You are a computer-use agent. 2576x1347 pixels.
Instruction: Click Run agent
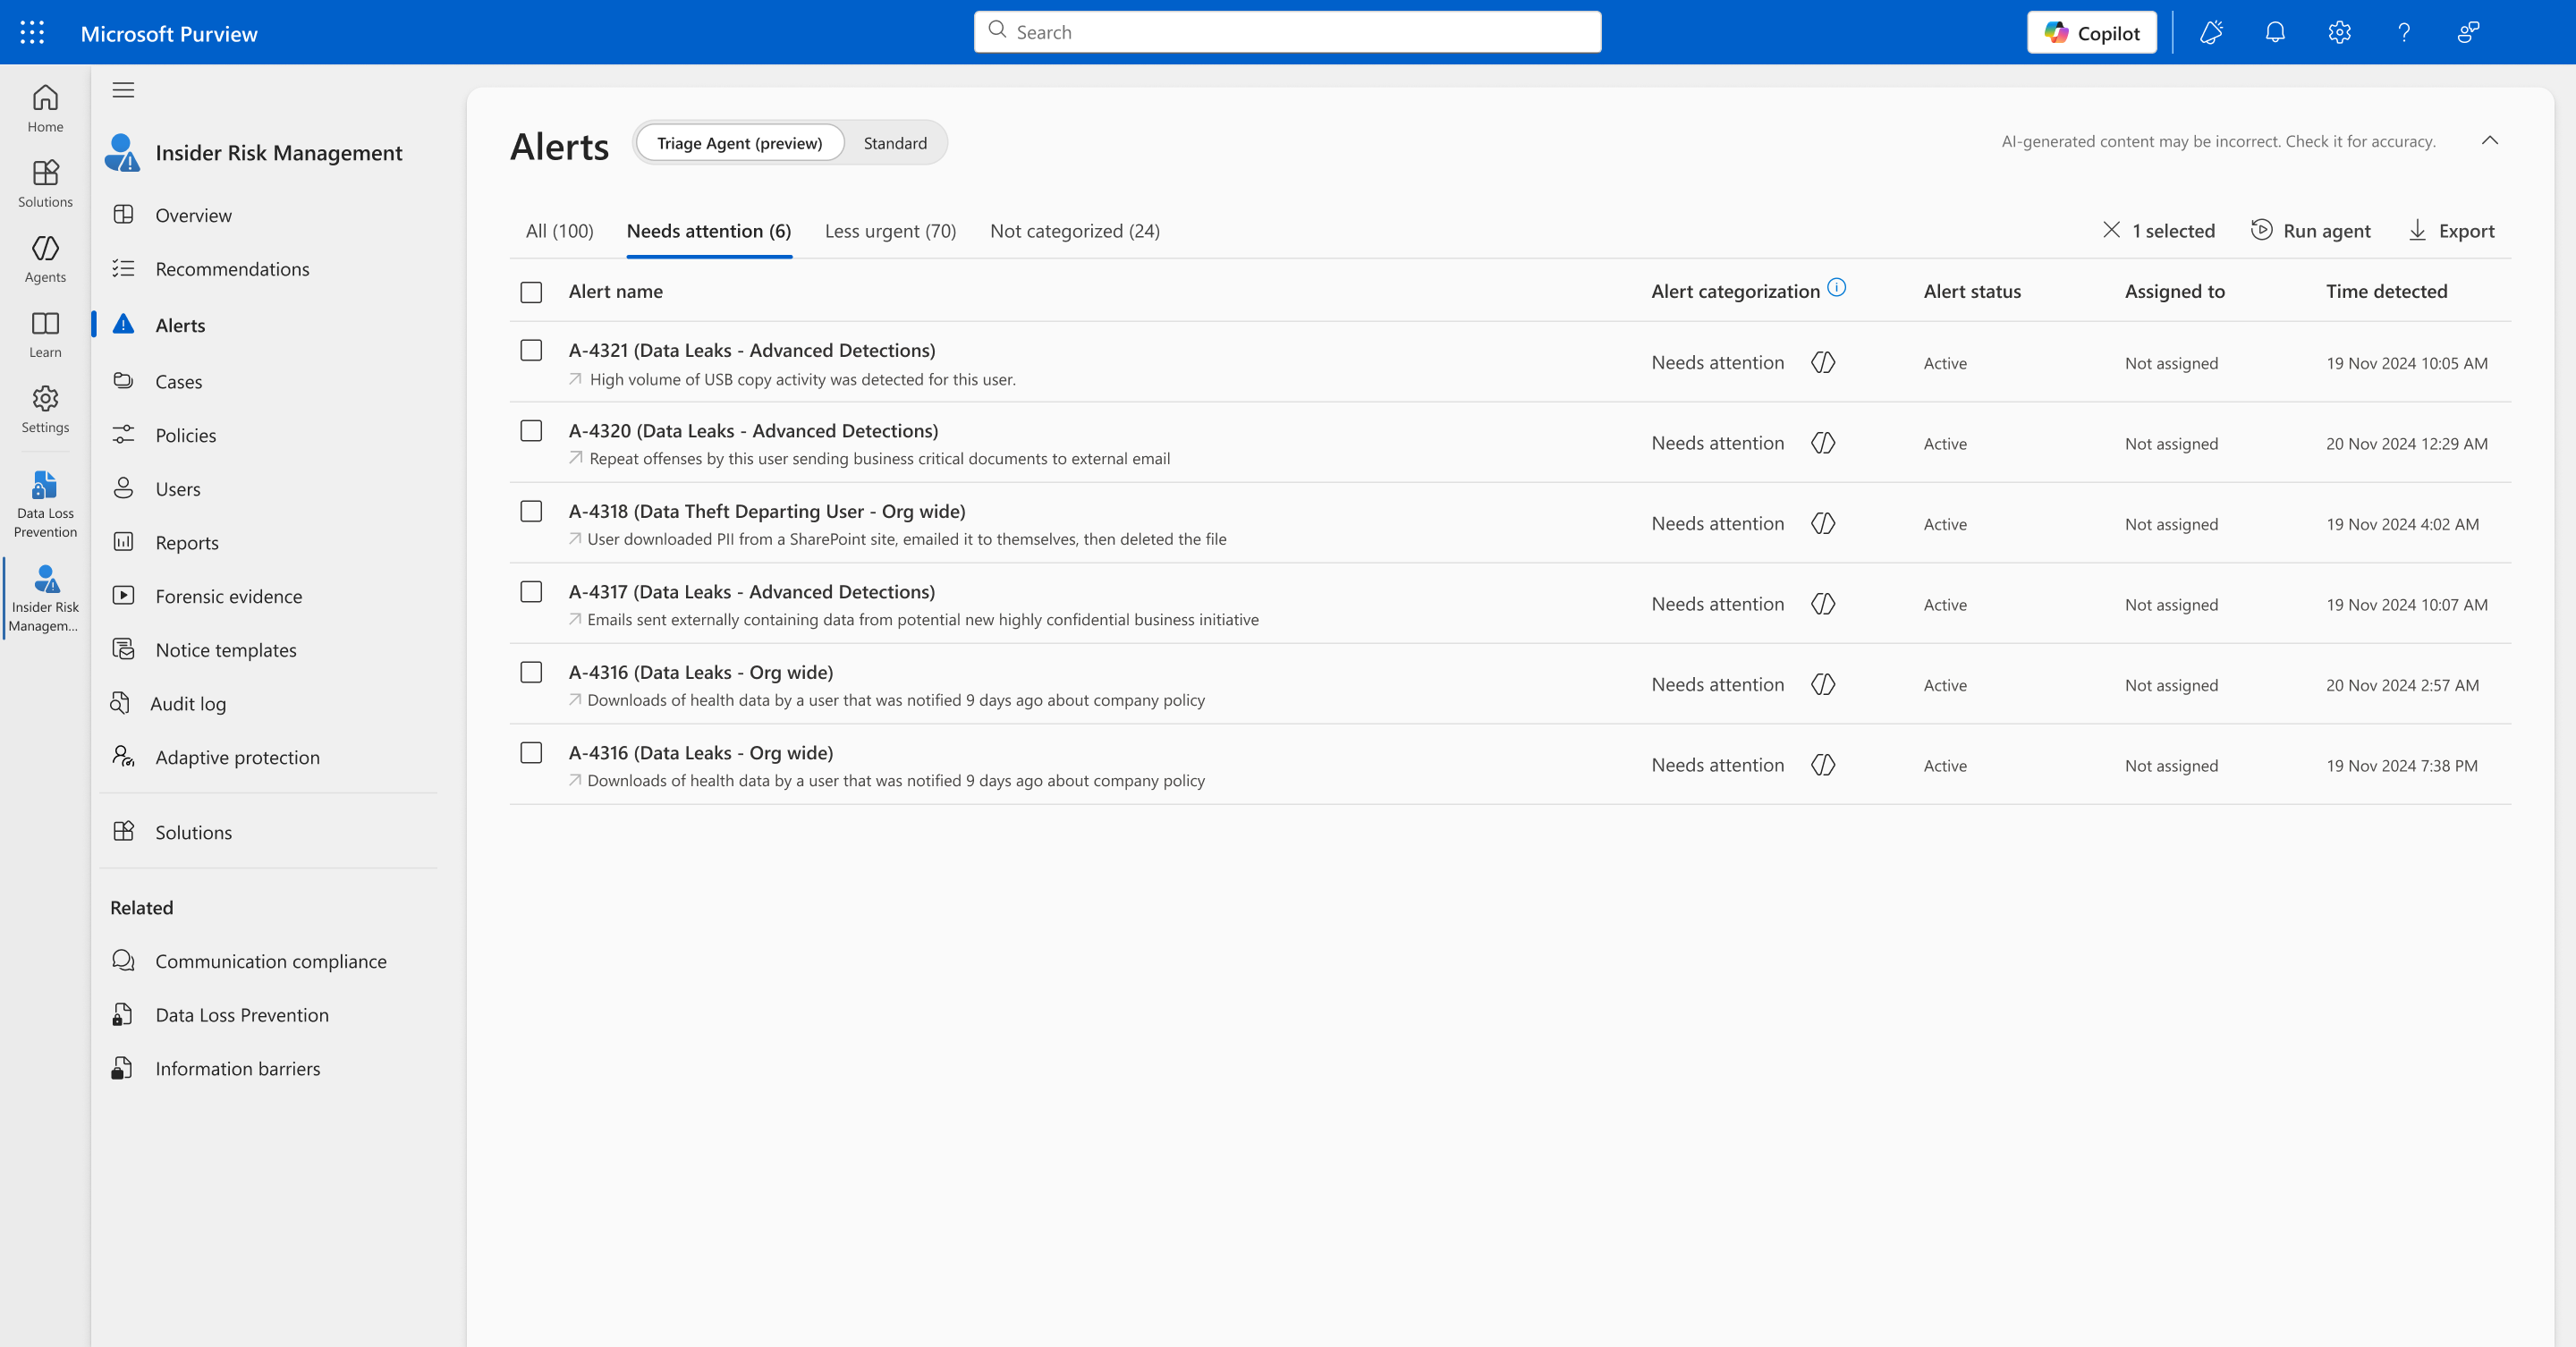[x=2310, y=231]
